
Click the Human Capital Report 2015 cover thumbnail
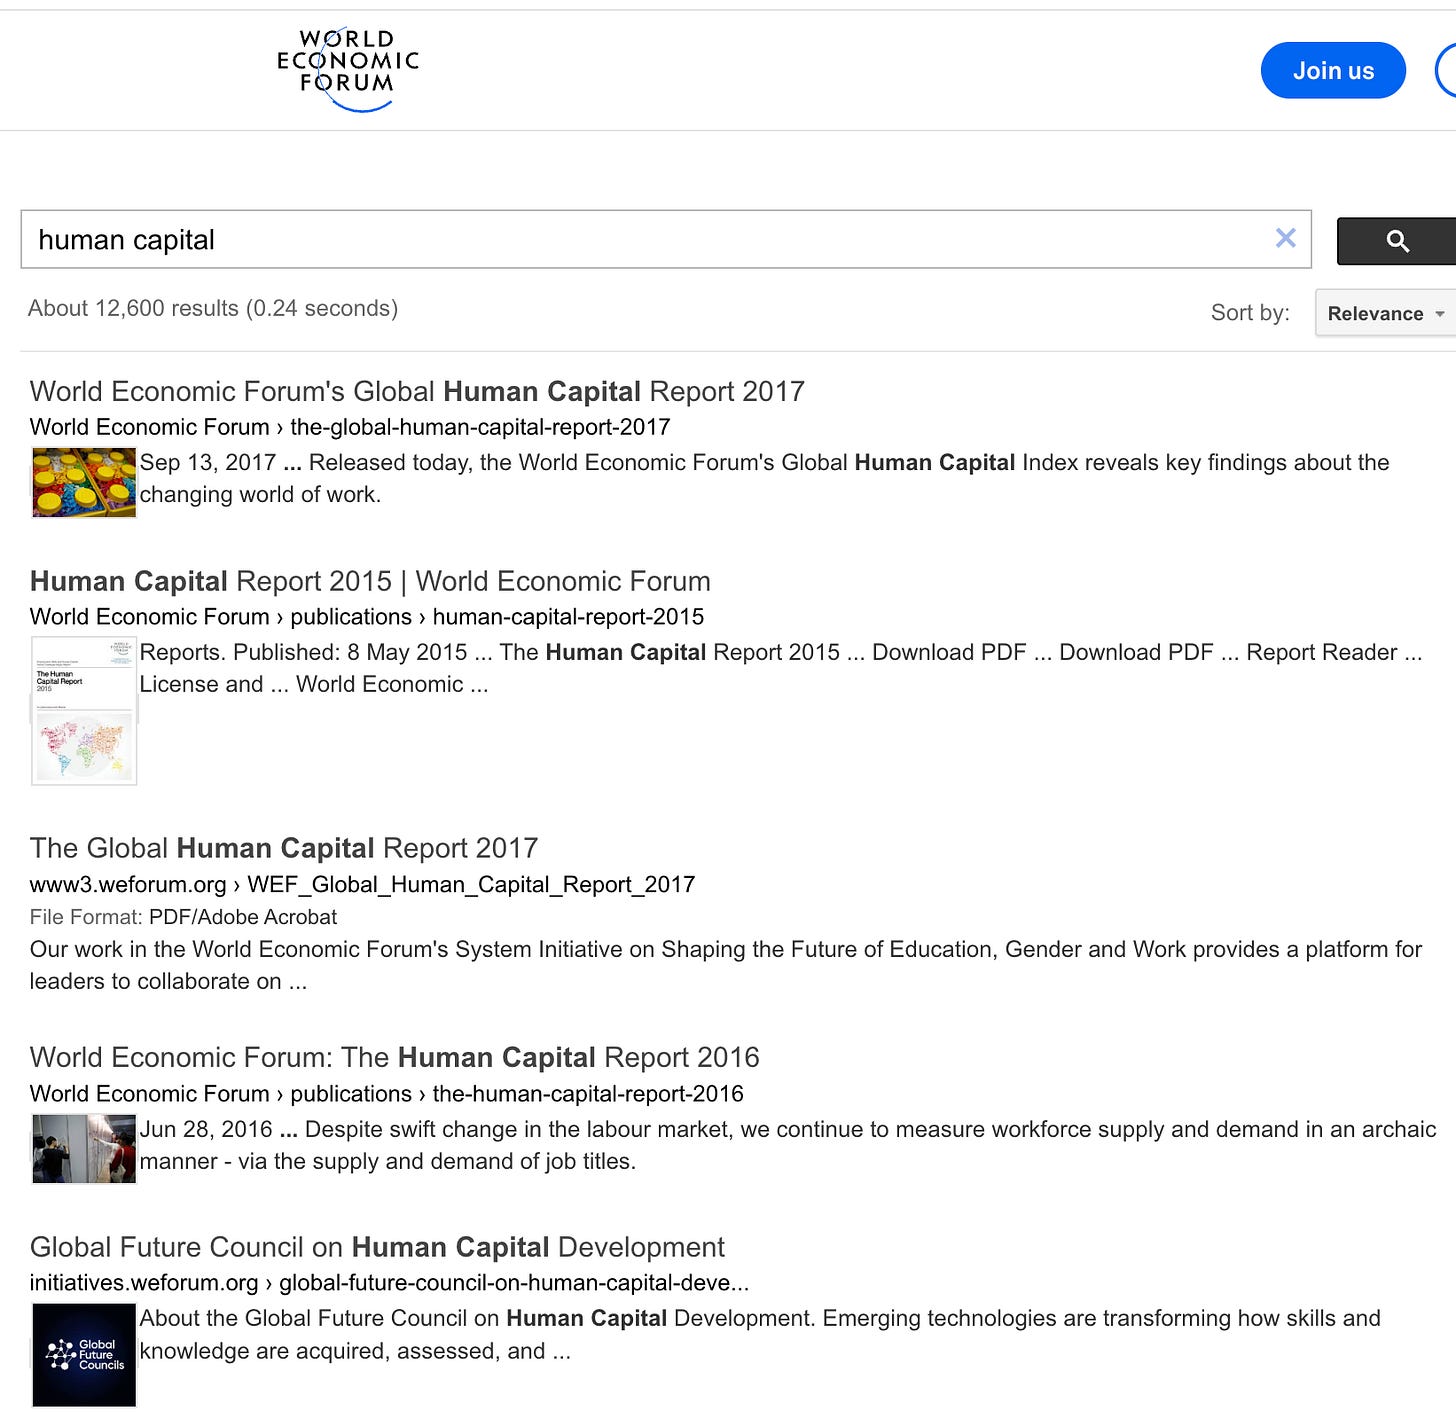click(84, 710)
